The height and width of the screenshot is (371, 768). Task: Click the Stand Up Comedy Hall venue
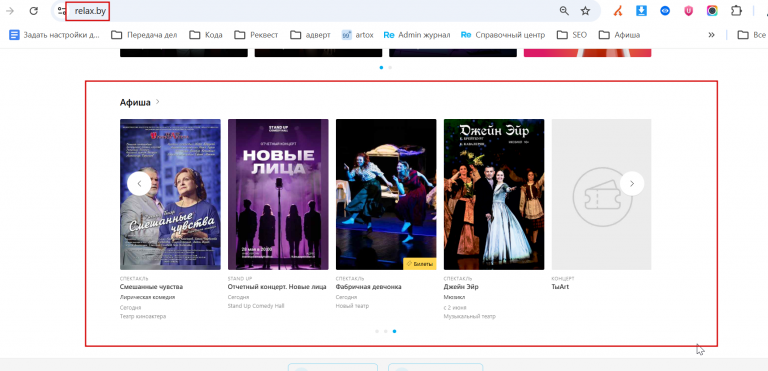[256, 306]
